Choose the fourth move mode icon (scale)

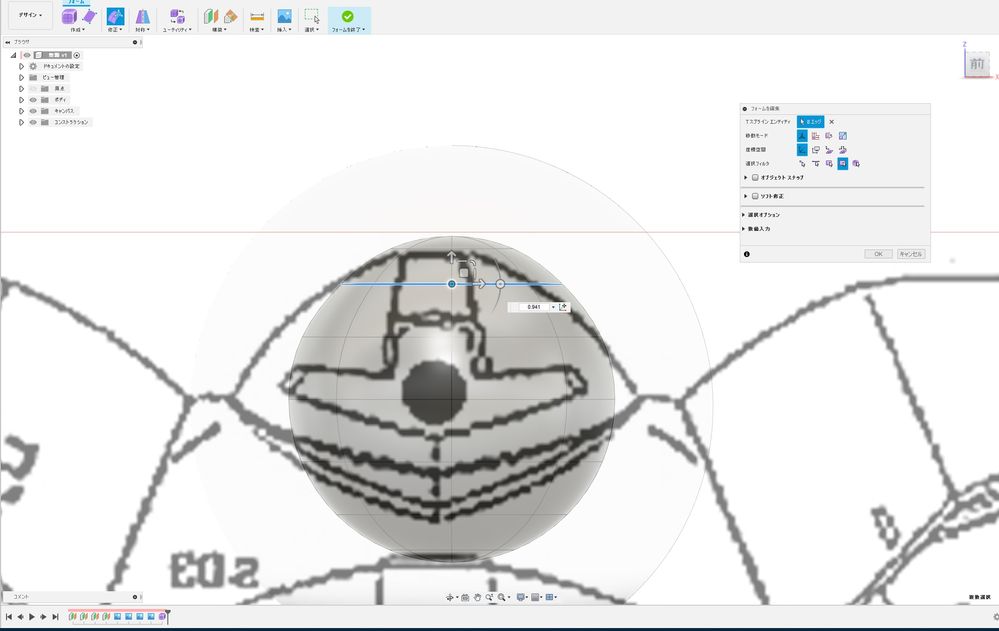tap(842, 136)
